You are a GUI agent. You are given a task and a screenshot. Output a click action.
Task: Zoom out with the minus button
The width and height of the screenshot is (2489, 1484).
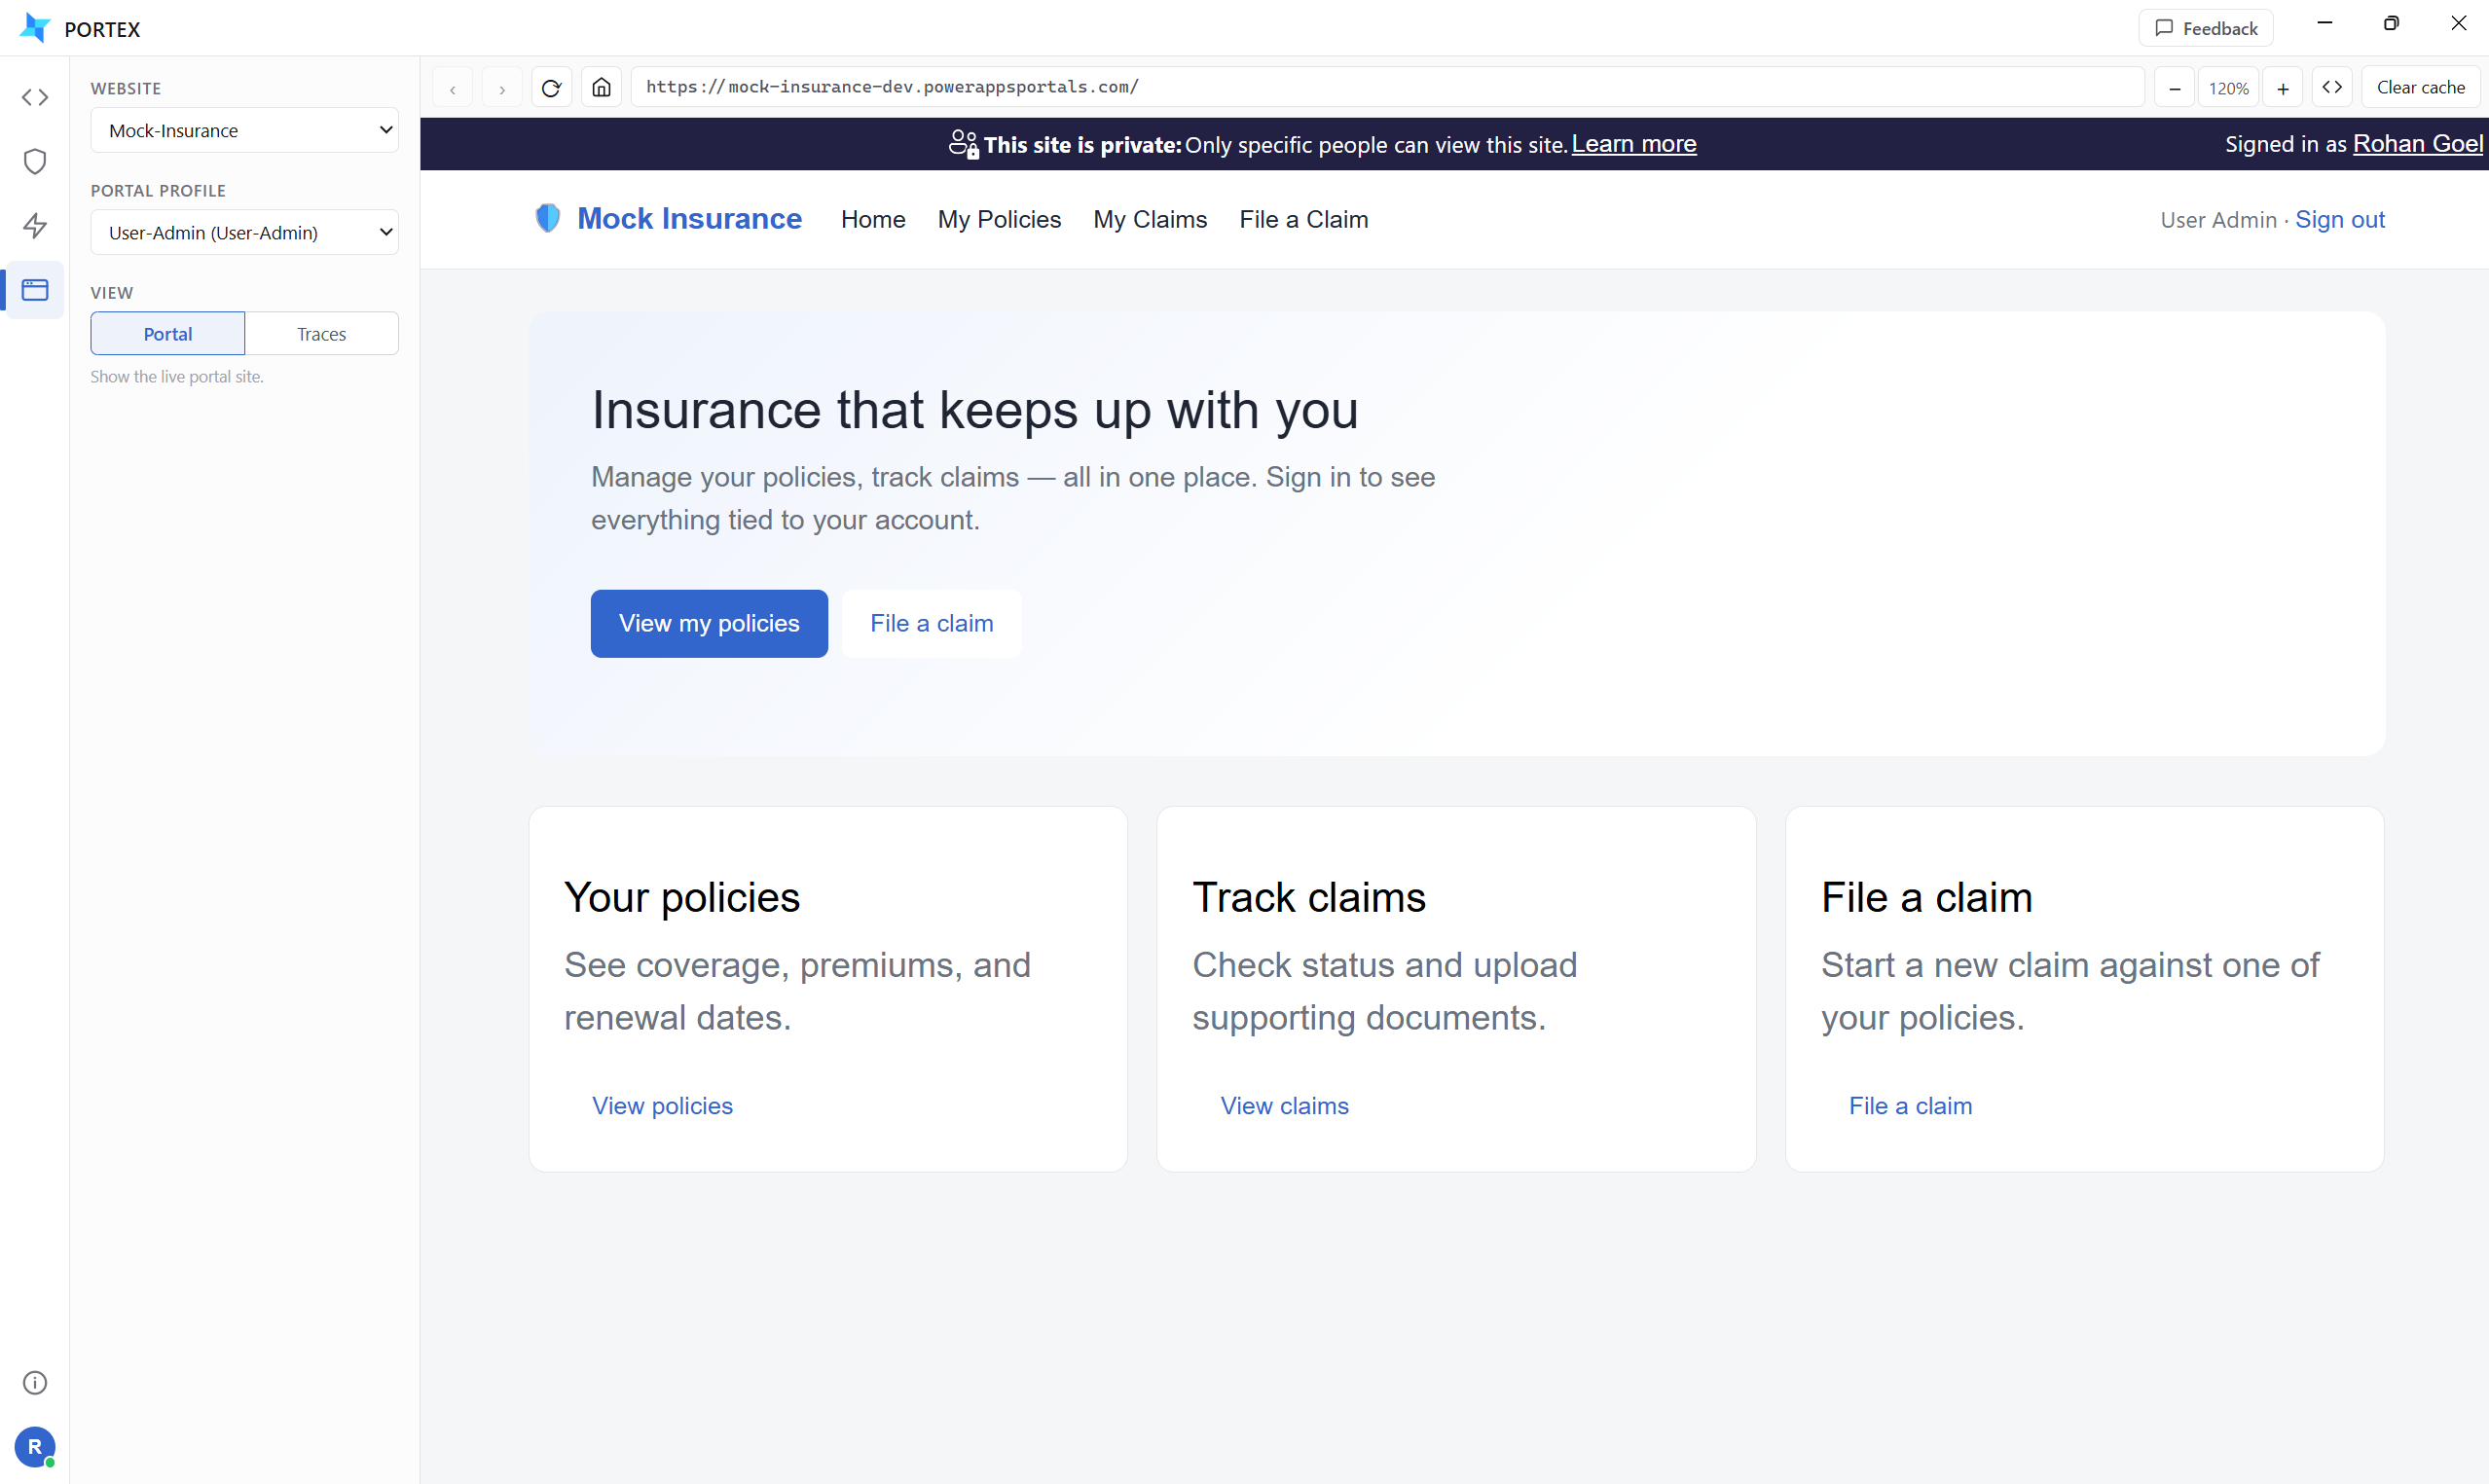[x=2174, y=88]
